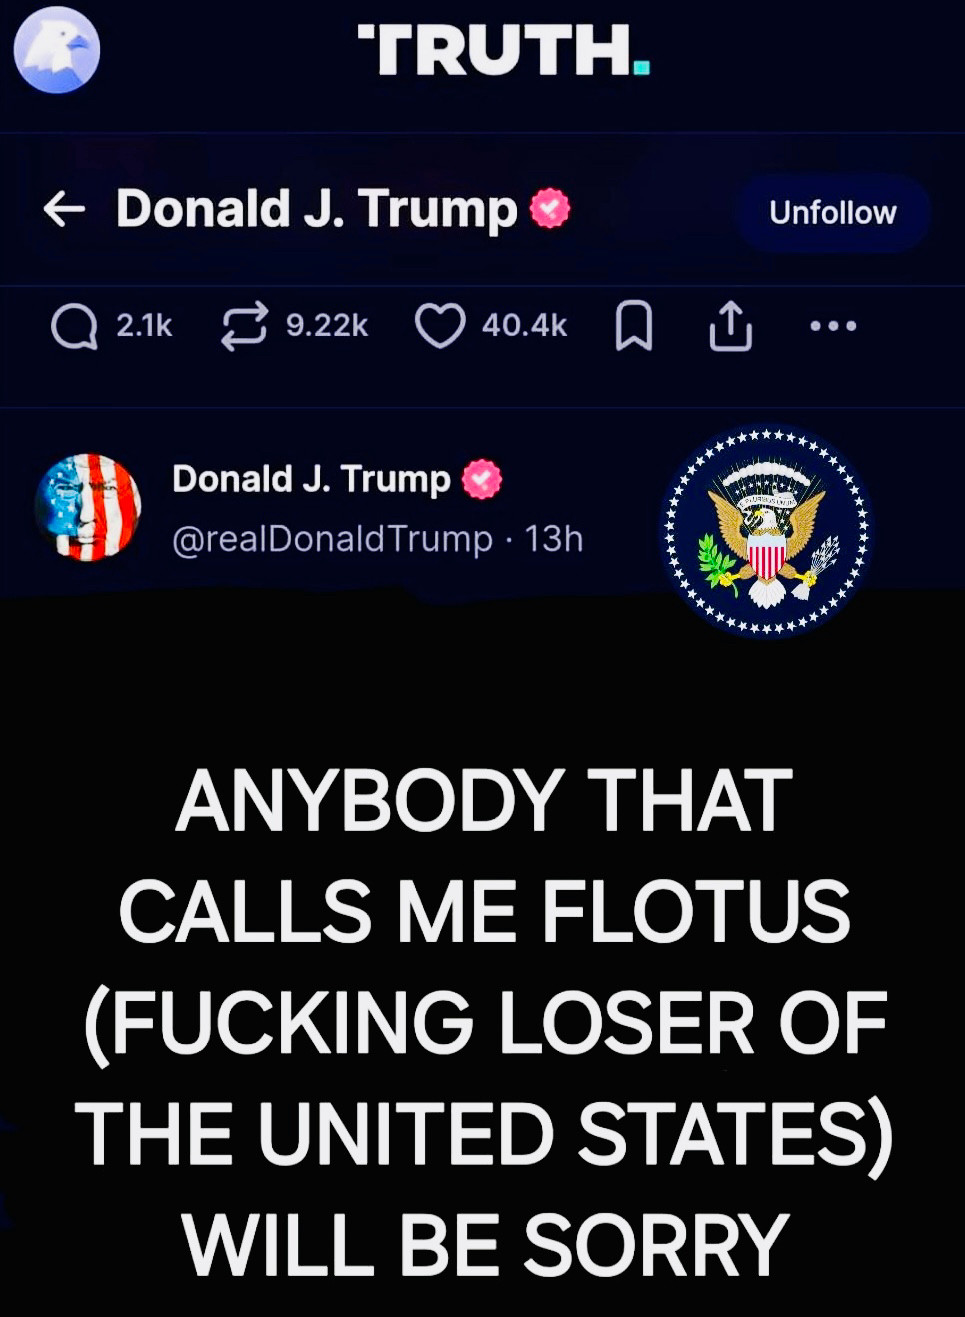ReTruth the post with the arrows icon
The width and height of the screenshot is (965, 1317).
point(244,326)
